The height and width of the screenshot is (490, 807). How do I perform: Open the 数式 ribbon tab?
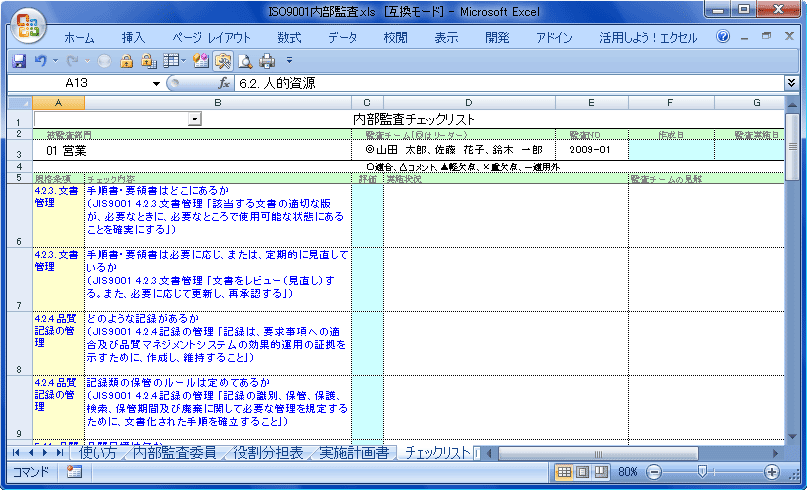(x=289, y=38)
